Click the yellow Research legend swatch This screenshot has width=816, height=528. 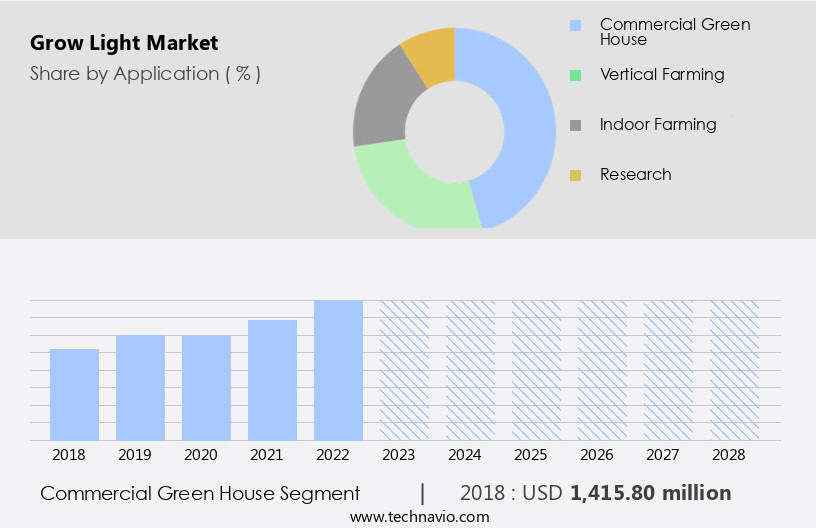point(575,175)
